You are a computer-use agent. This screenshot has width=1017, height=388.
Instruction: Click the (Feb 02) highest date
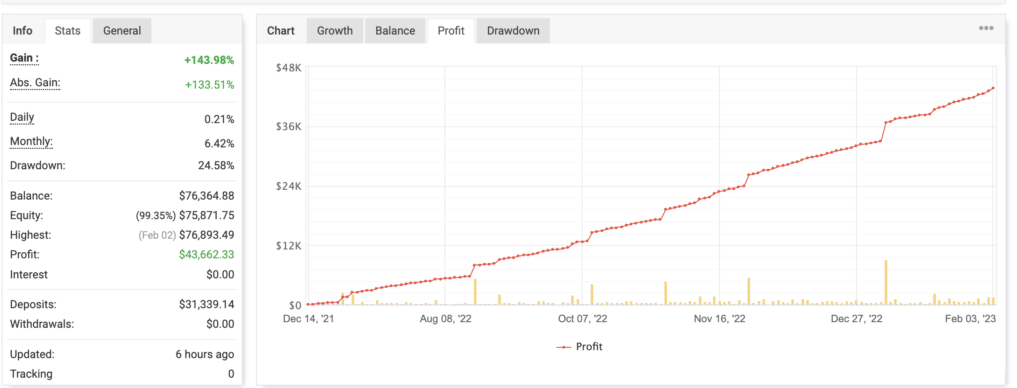pos(157,235)
